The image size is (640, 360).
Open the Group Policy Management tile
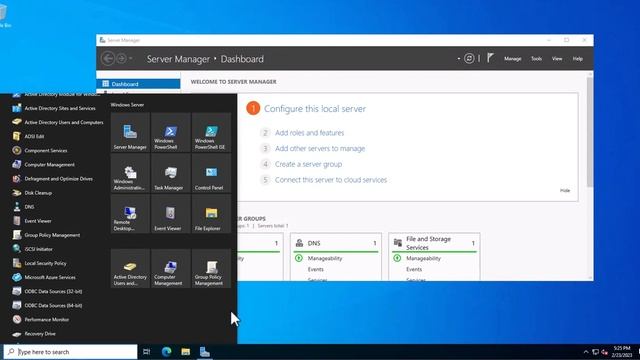pyautogui.click(x=211, y=269)
